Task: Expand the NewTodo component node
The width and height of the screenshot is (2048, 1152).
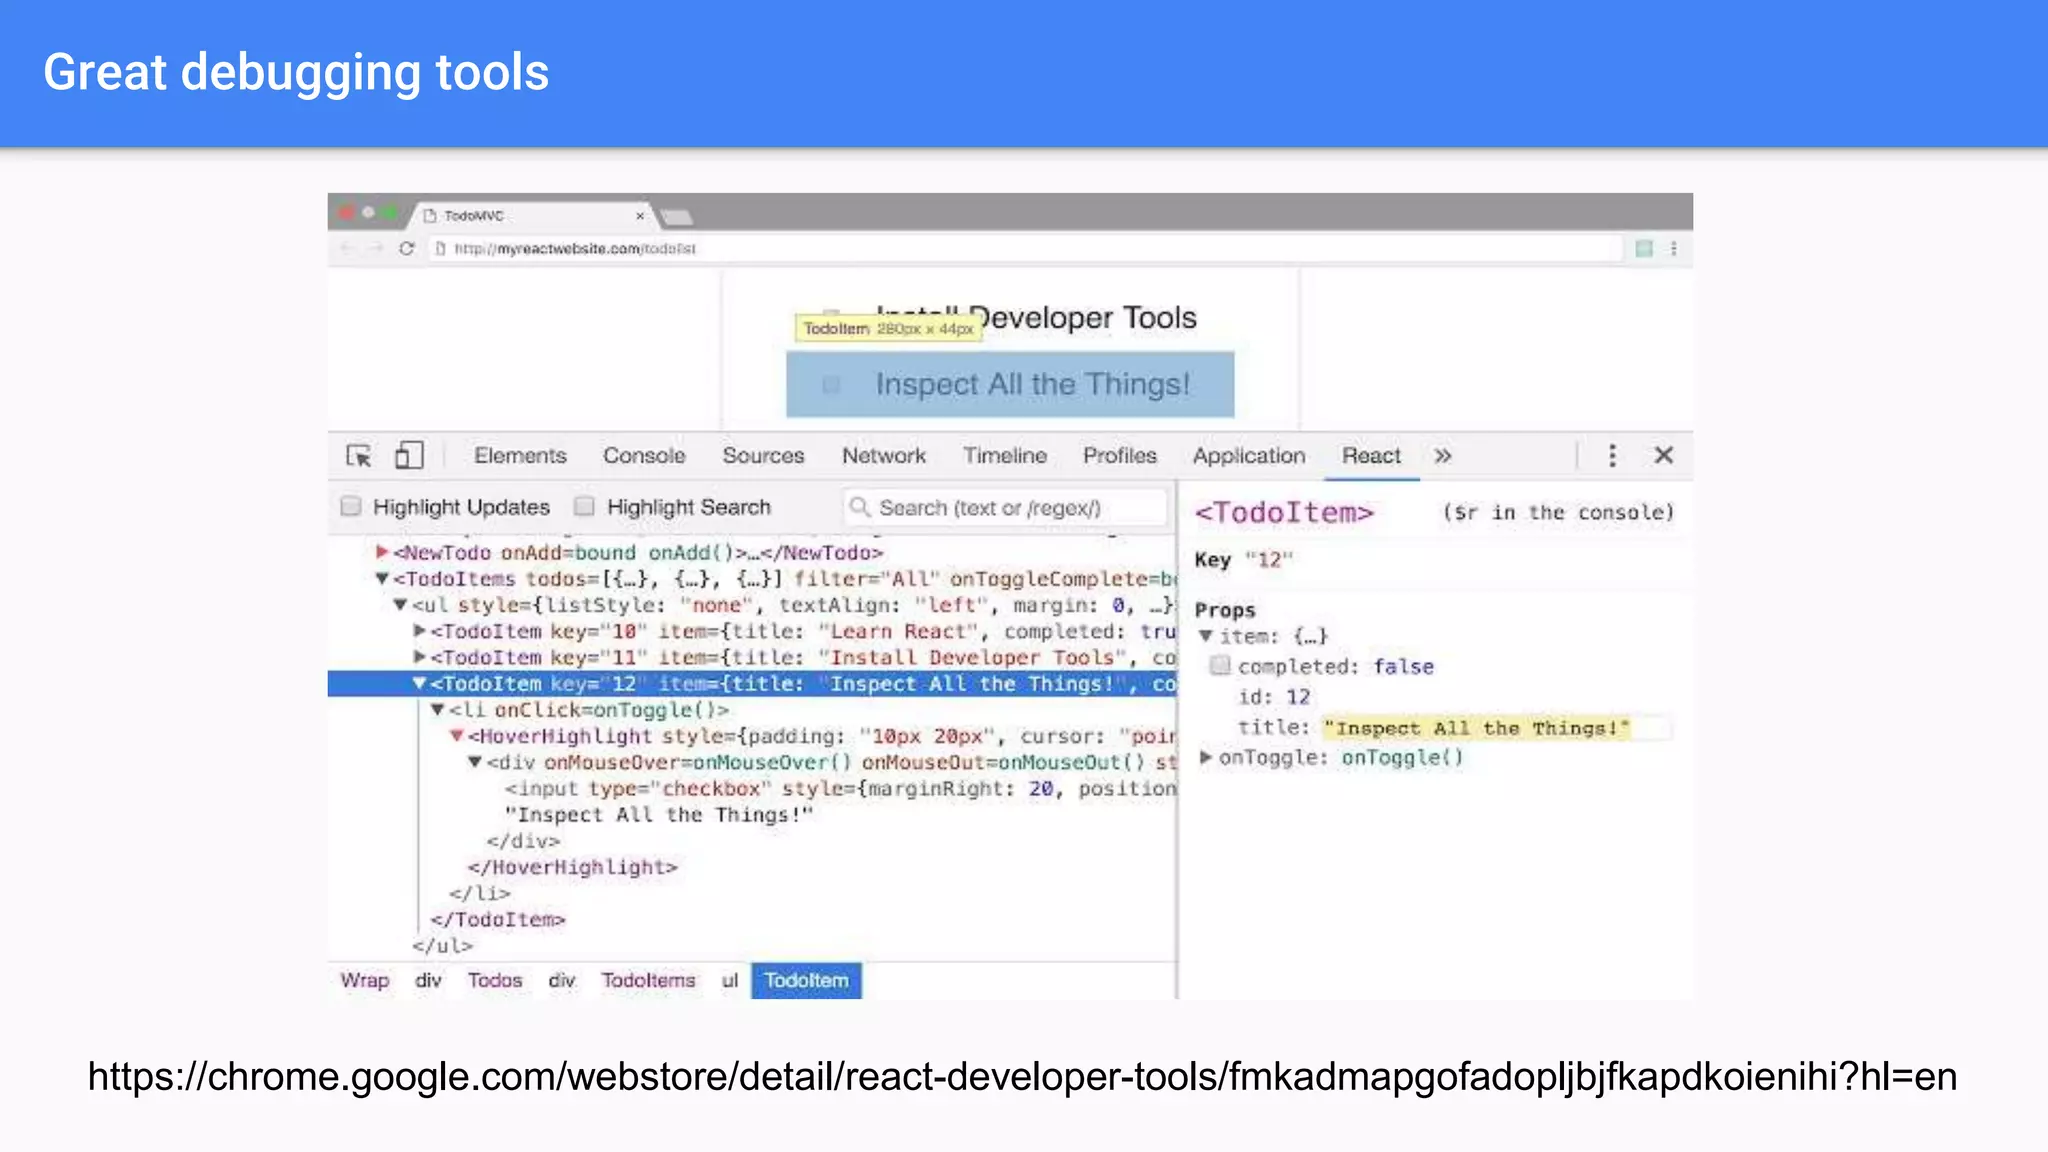Action: click(x=382, y=552)
